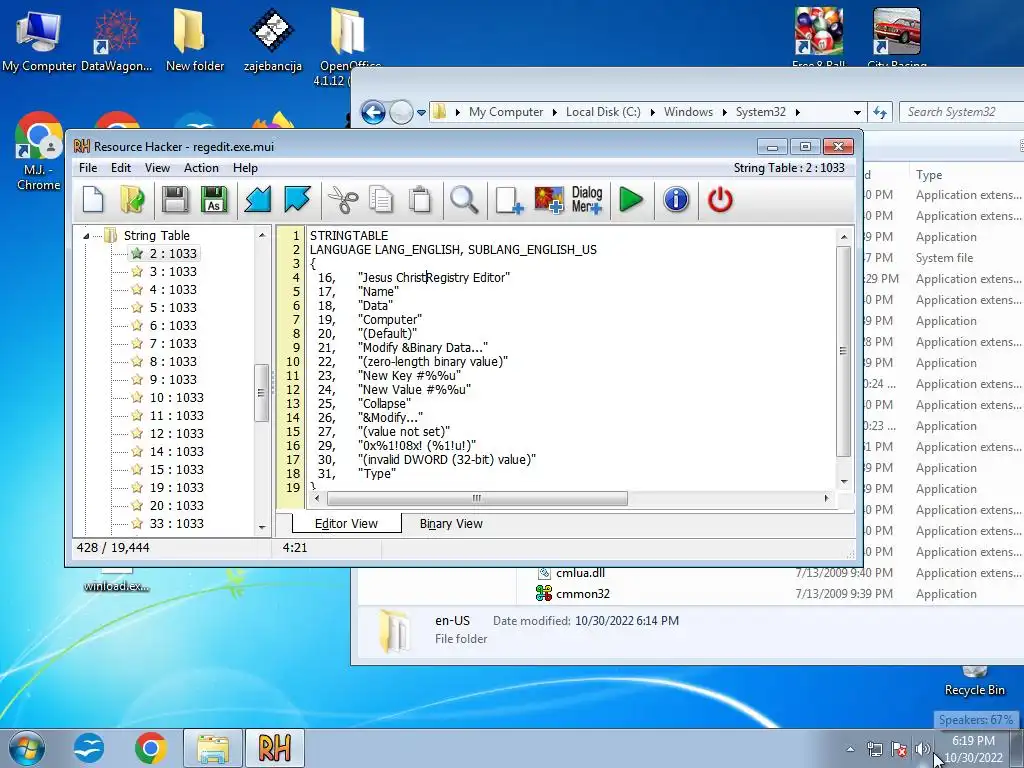1024x768 pixels.
Task: Paste with the clipboard toolbar icon
Action: click(x=420, y=199)
